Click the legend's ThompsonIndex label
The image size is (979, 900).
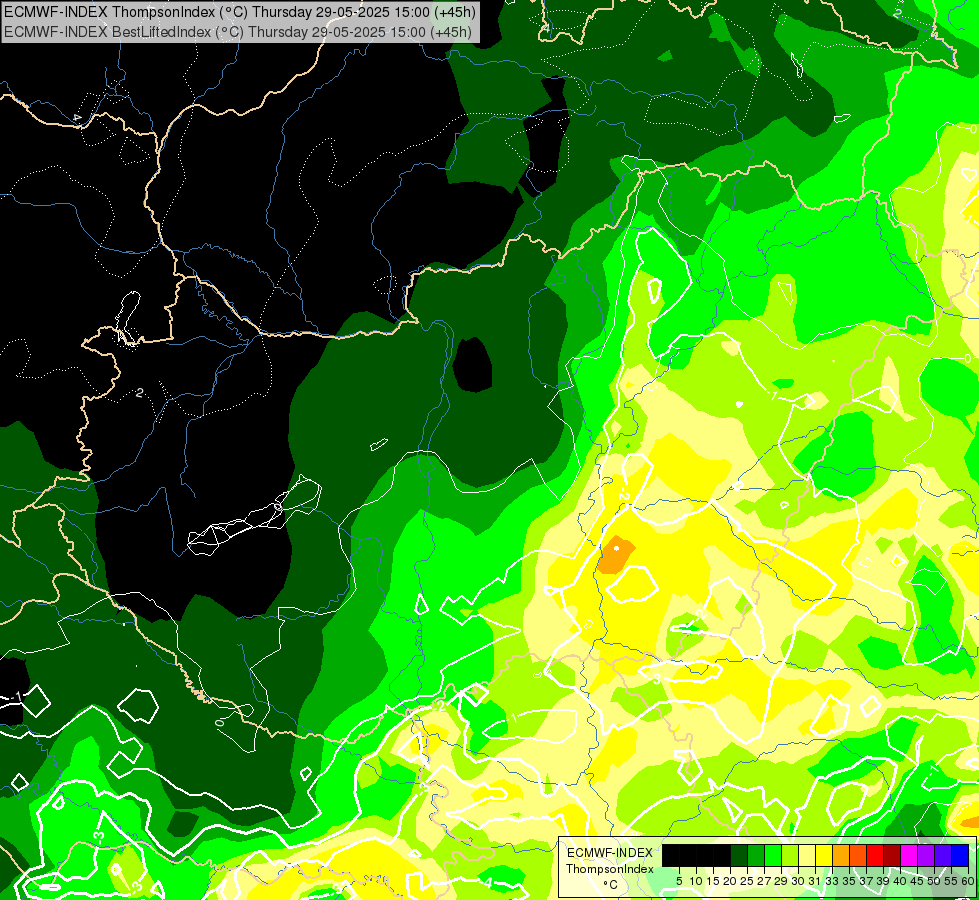610,869
